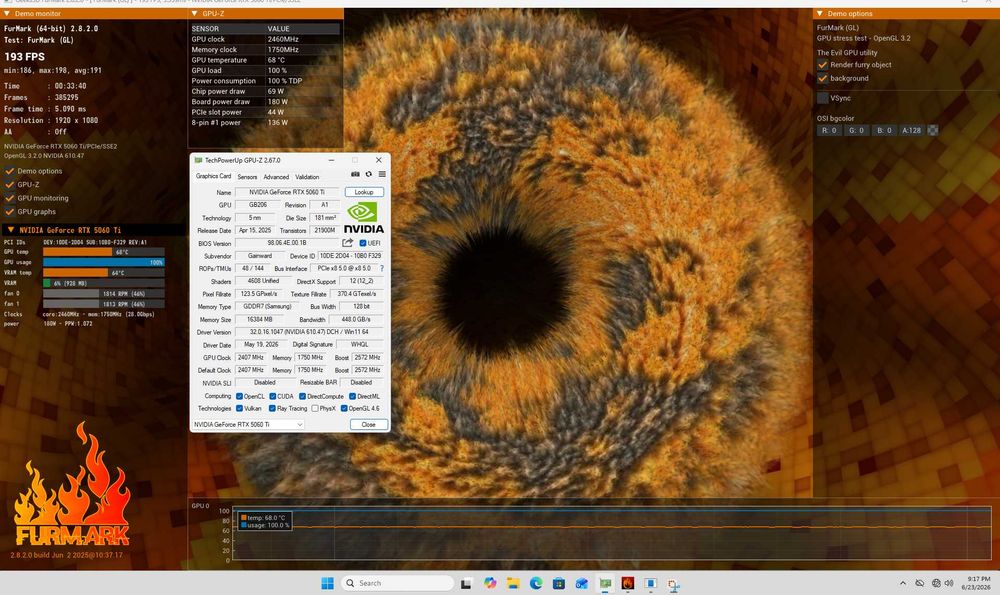Click the GPU-Z refresh icon

coord(369,174)
